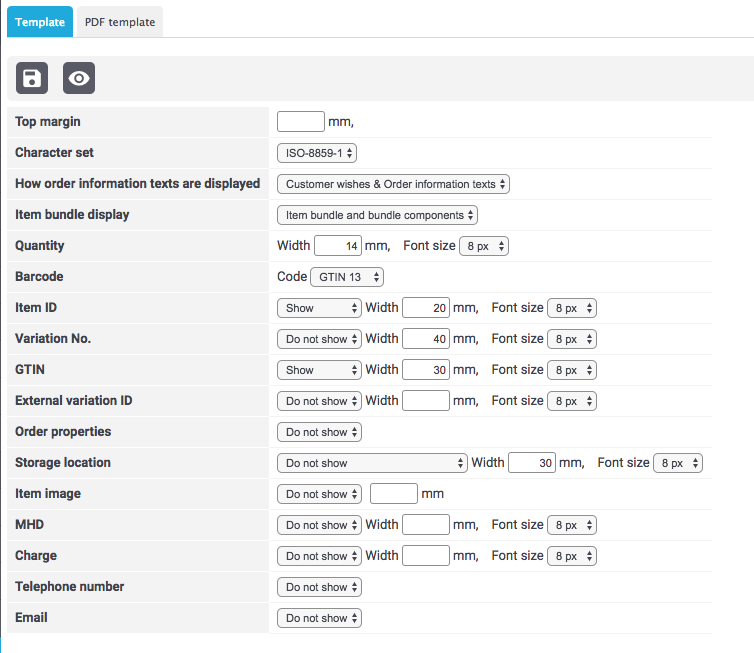The height and width of the screenshot is (653, 754).
Task: Open the Item bundle display dropdown
Action: coord(377,215)
